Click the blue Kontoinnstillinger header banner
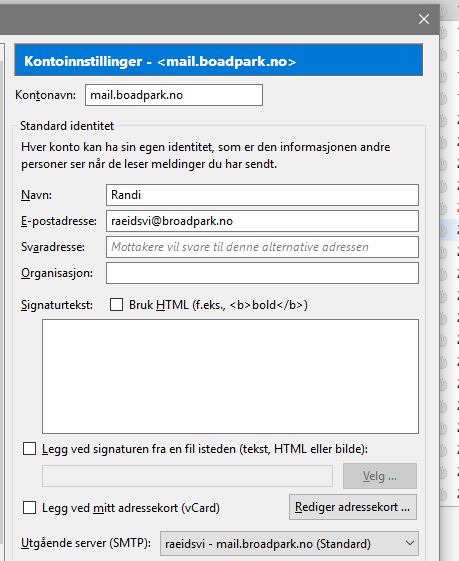This screenshot has width=459, height=561. click(x=219, y=60)
